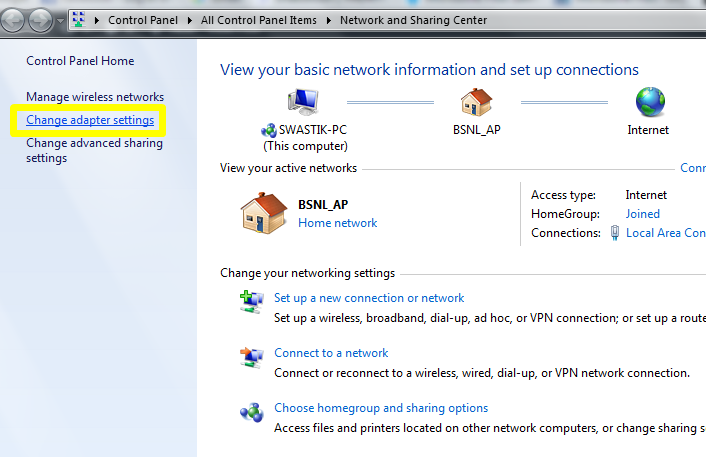Click the homegroup and sharing options icon
Image resolution: width=706 pixels, height=457 pixels.
point(252,412)
